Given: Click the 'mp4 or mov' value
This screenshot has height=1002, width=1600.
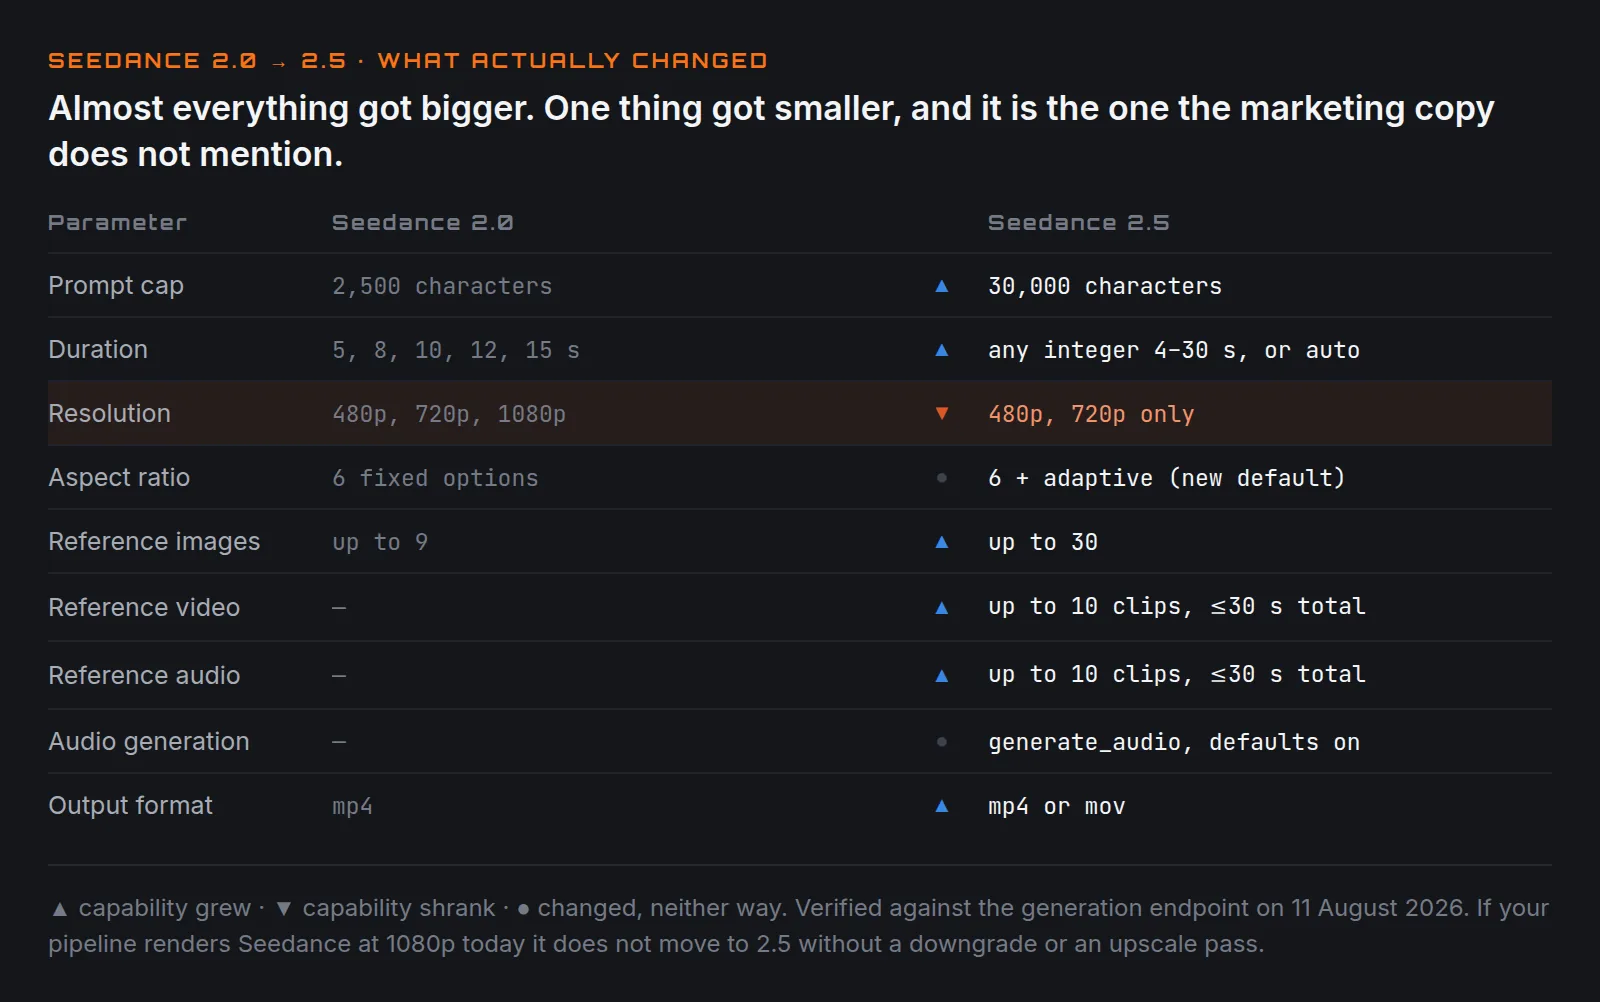Looking at the screenshot, I should click(x=1057, y=806).
